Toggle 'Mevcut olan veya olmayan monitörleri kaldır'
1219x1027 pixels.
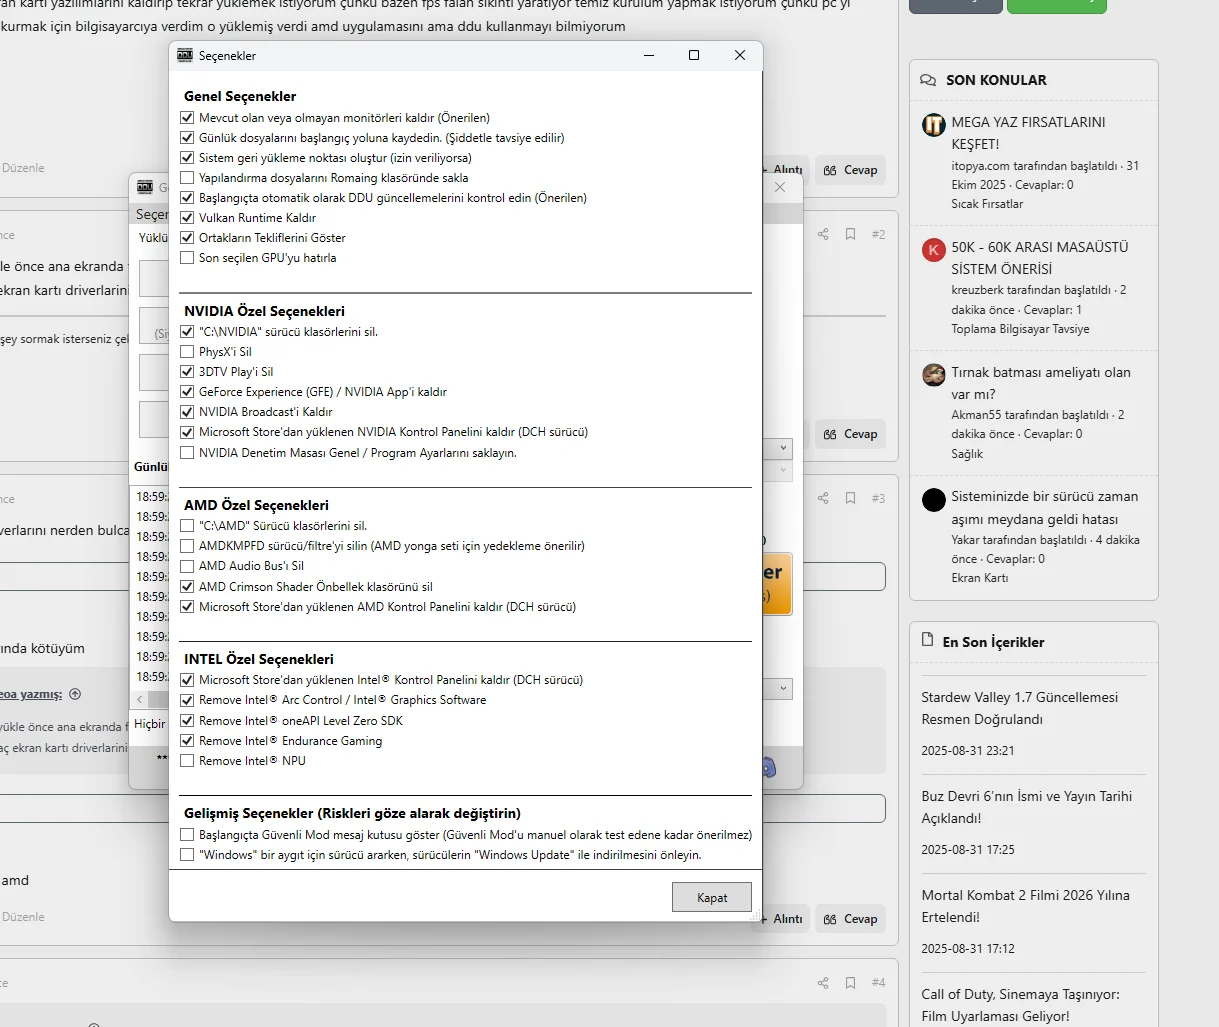point(187,117)
